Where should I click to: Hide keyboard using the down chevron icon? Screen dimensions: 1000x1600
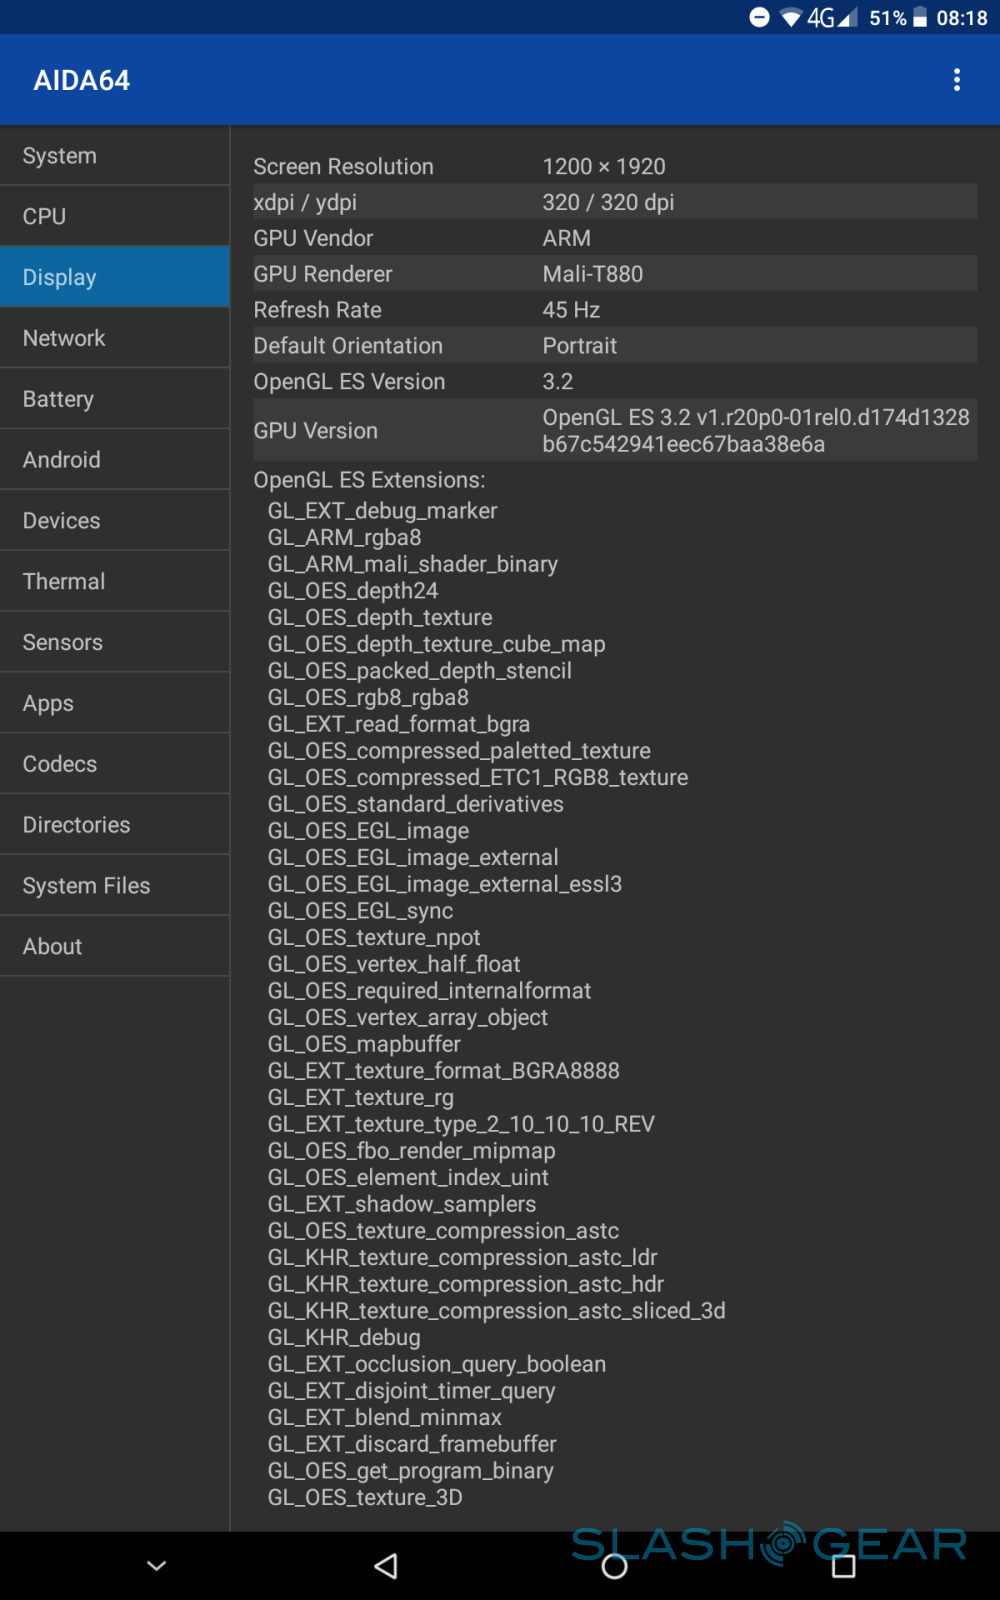click(157, 1566)
